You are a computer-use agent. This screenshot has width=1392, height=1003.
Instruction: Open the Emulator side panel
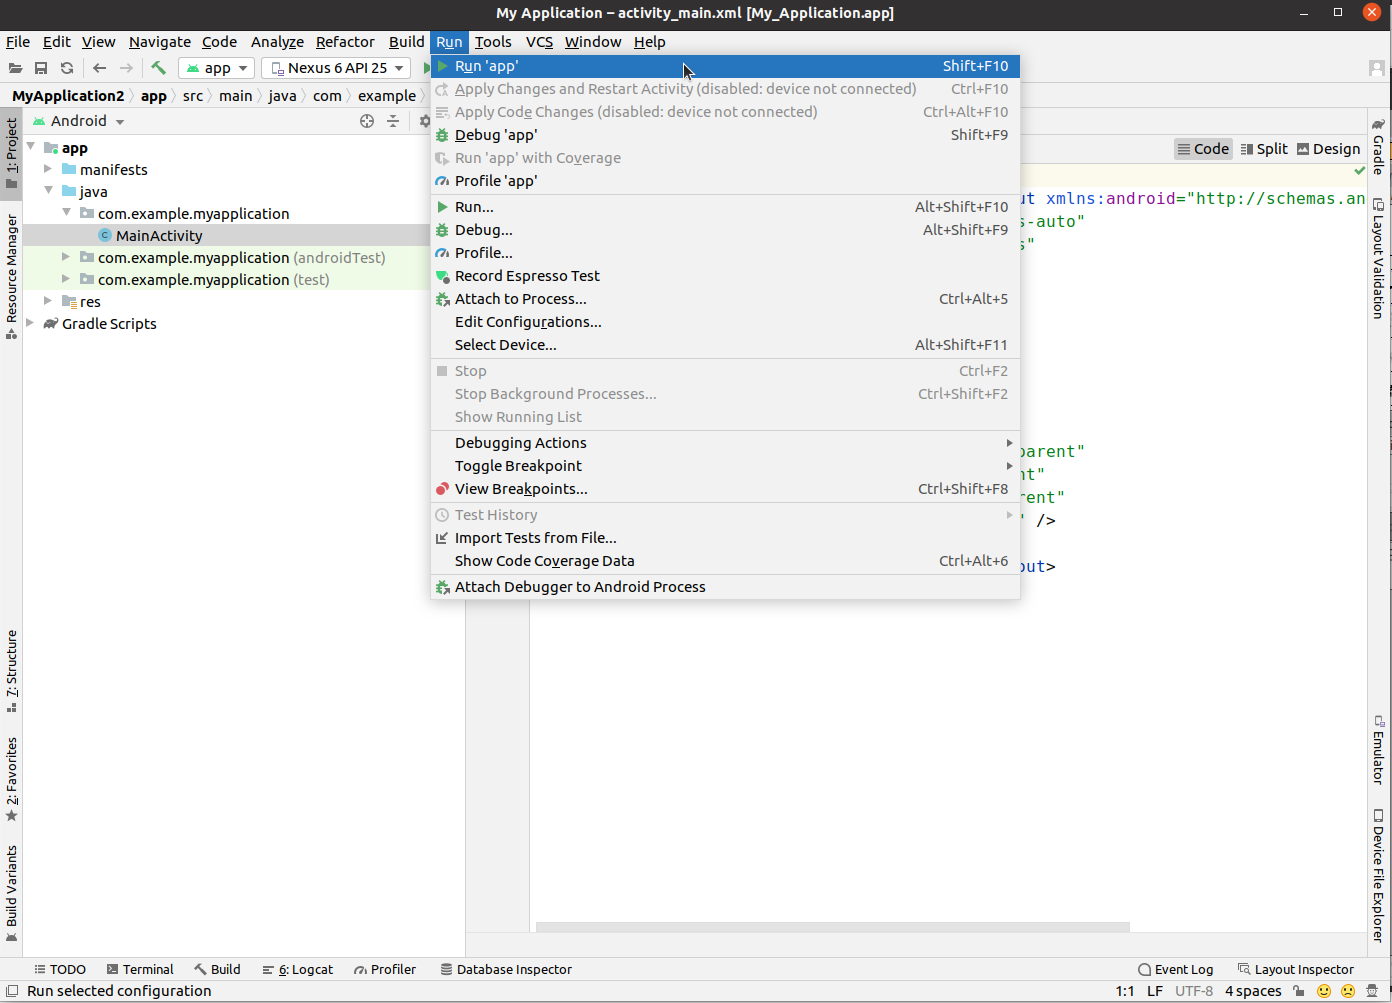pyautogui.click(x=1378, y=750)
